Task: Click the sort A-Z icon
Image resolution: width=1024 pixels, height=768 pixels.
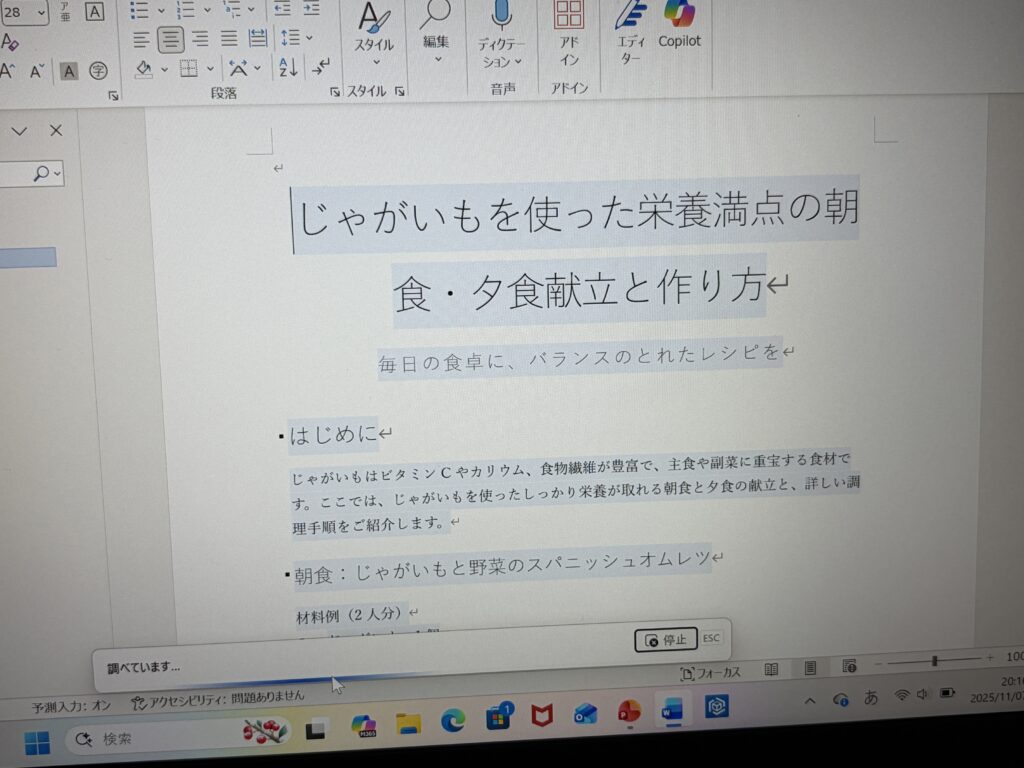Action: tap(288, 69)
